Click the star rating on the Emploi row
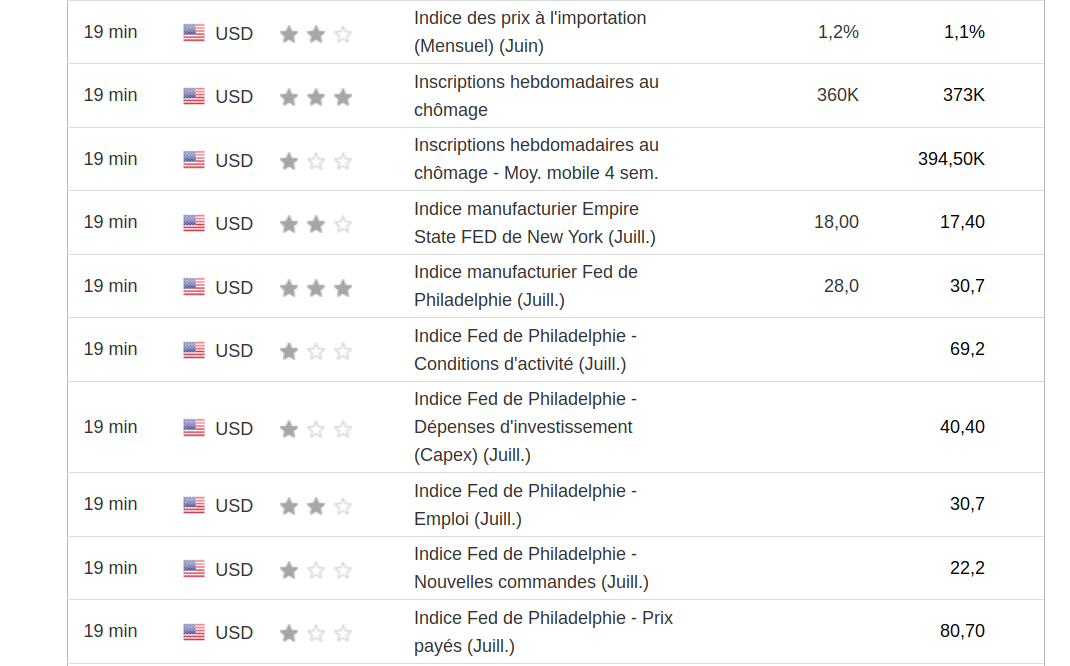This screenshot has height=666, width=1070. 316,506
